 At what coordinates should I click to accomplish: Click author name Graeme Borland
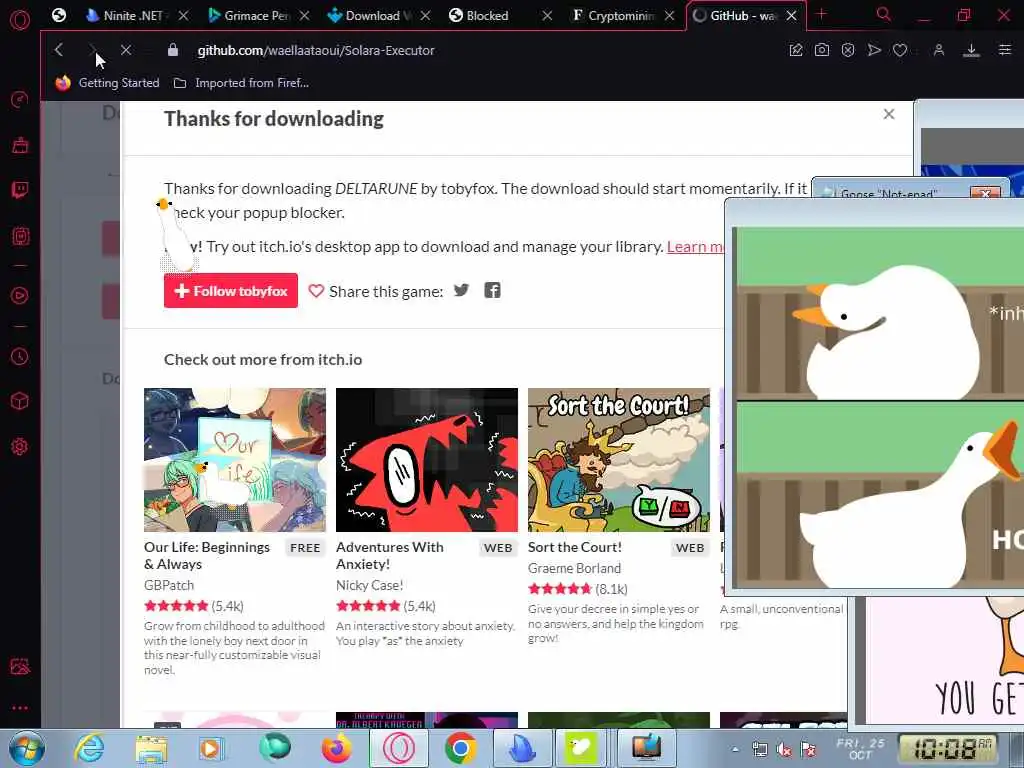574,568
